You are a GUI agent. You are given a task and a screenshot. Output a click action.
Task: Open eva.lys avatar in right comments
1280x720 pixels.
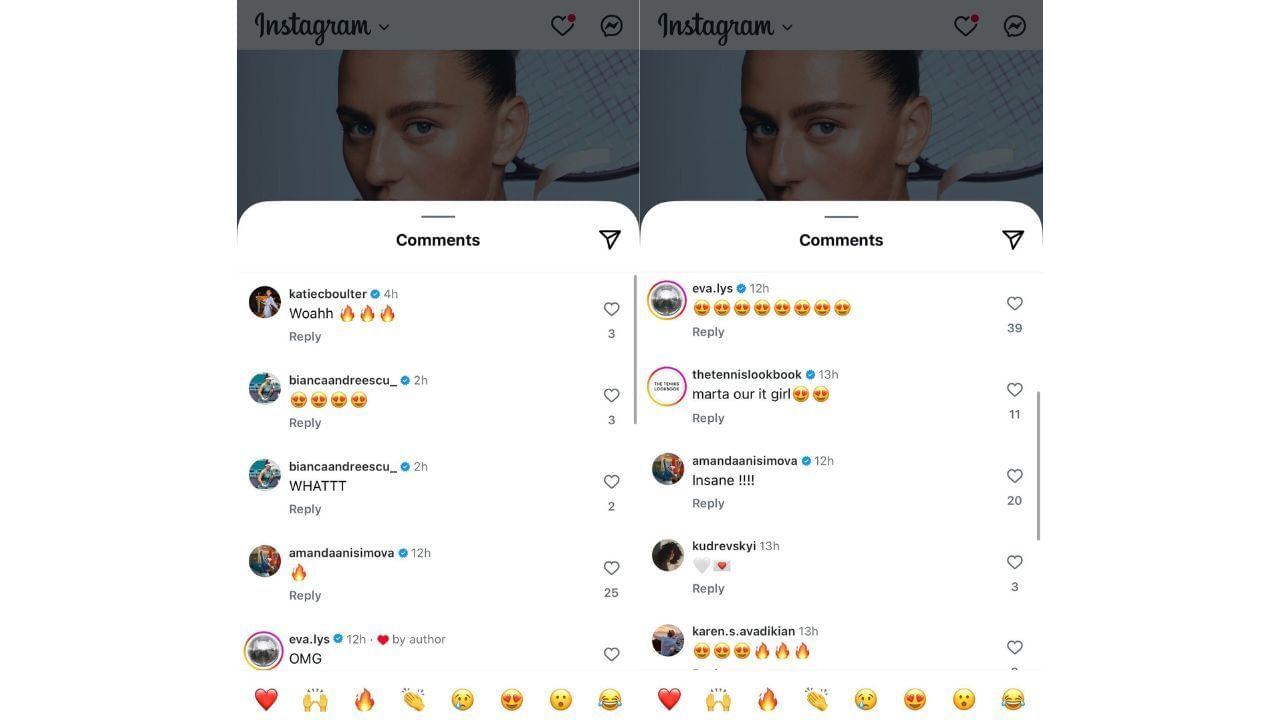[667, 300]
